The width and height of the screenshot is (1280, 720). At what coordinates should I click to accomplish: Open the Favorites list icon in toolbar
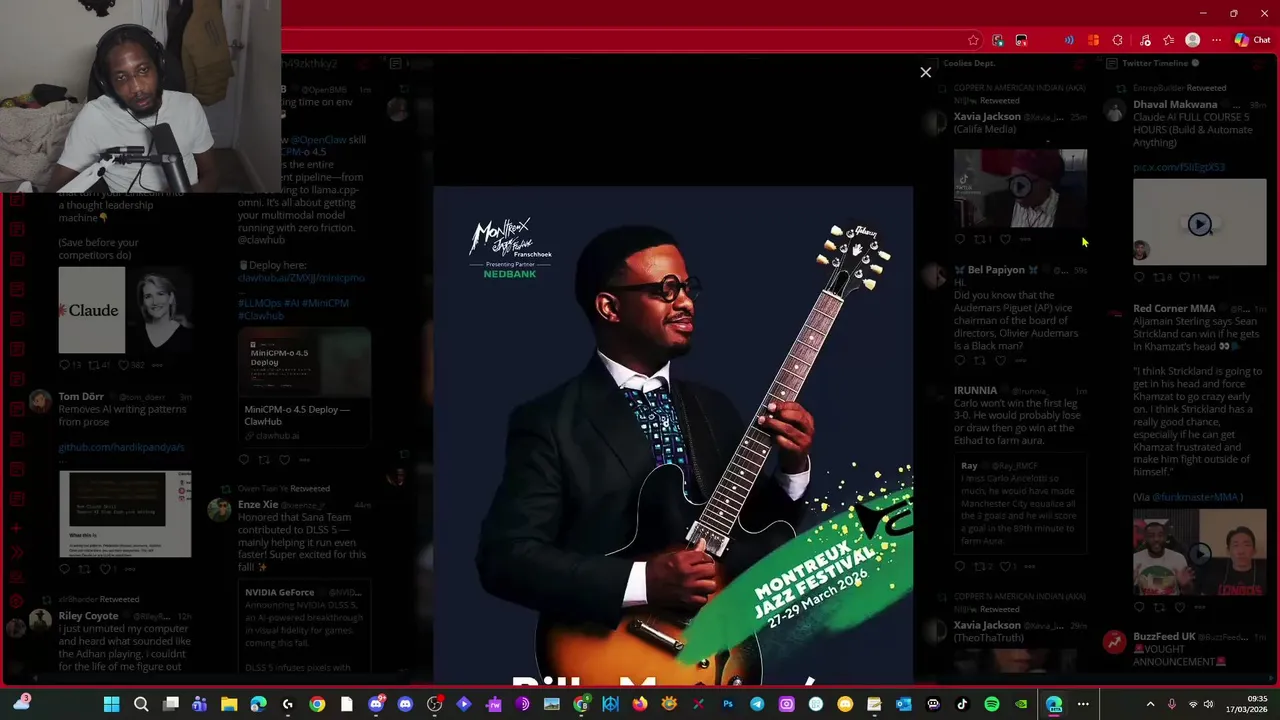[1168, 40]
